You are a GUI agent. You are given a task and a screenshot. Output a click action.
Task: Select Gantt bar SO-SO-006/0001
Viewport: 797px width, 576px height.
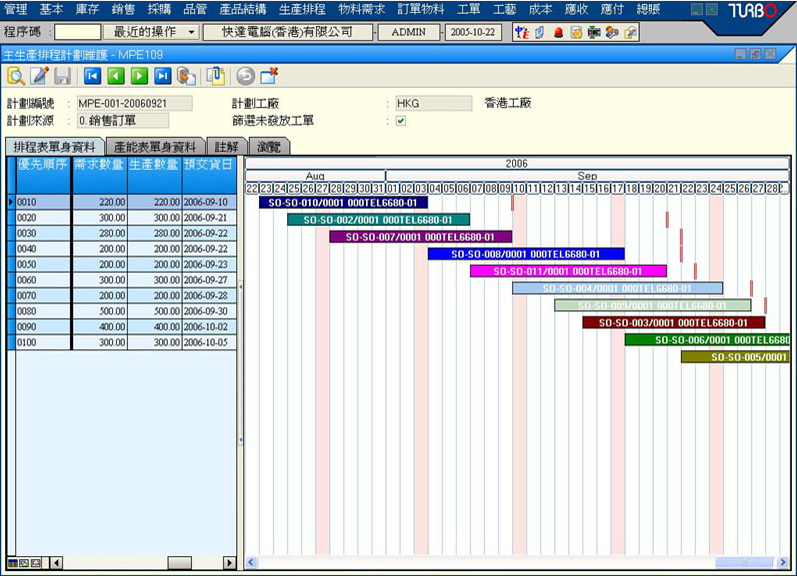pos(707,340)
